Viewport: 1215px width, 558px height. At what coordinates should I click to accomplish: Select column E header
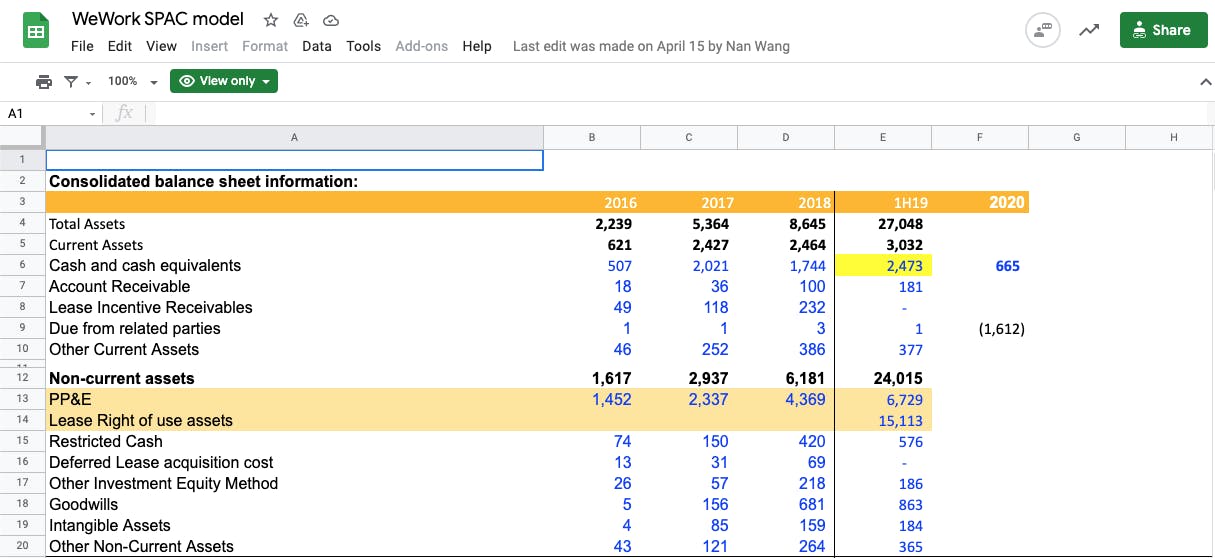883,137
